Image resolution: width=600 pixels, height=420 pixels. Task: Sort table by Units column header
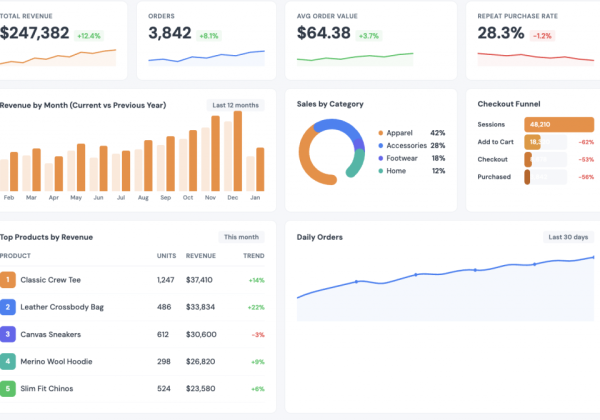click(x=166, y=256)
